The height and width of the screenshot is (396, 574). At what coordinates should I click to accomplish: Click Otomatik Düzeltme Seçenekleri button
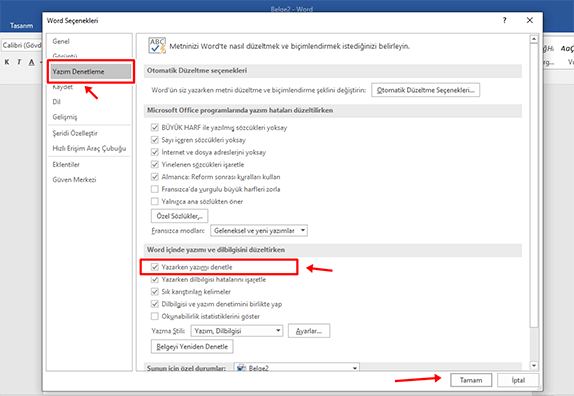[x=425, y=90]
